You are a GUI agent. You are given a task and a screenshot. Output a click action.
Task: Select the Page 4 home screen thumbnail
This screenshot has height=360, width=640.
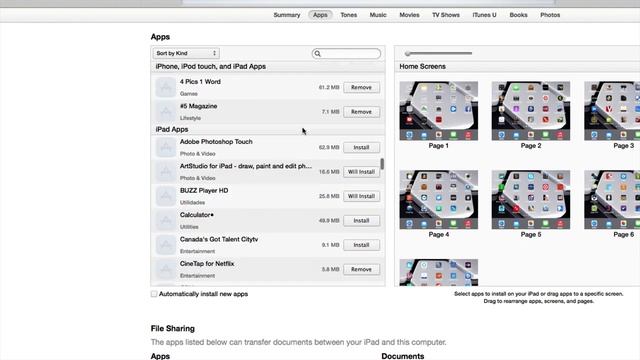(x=439, y=200)
